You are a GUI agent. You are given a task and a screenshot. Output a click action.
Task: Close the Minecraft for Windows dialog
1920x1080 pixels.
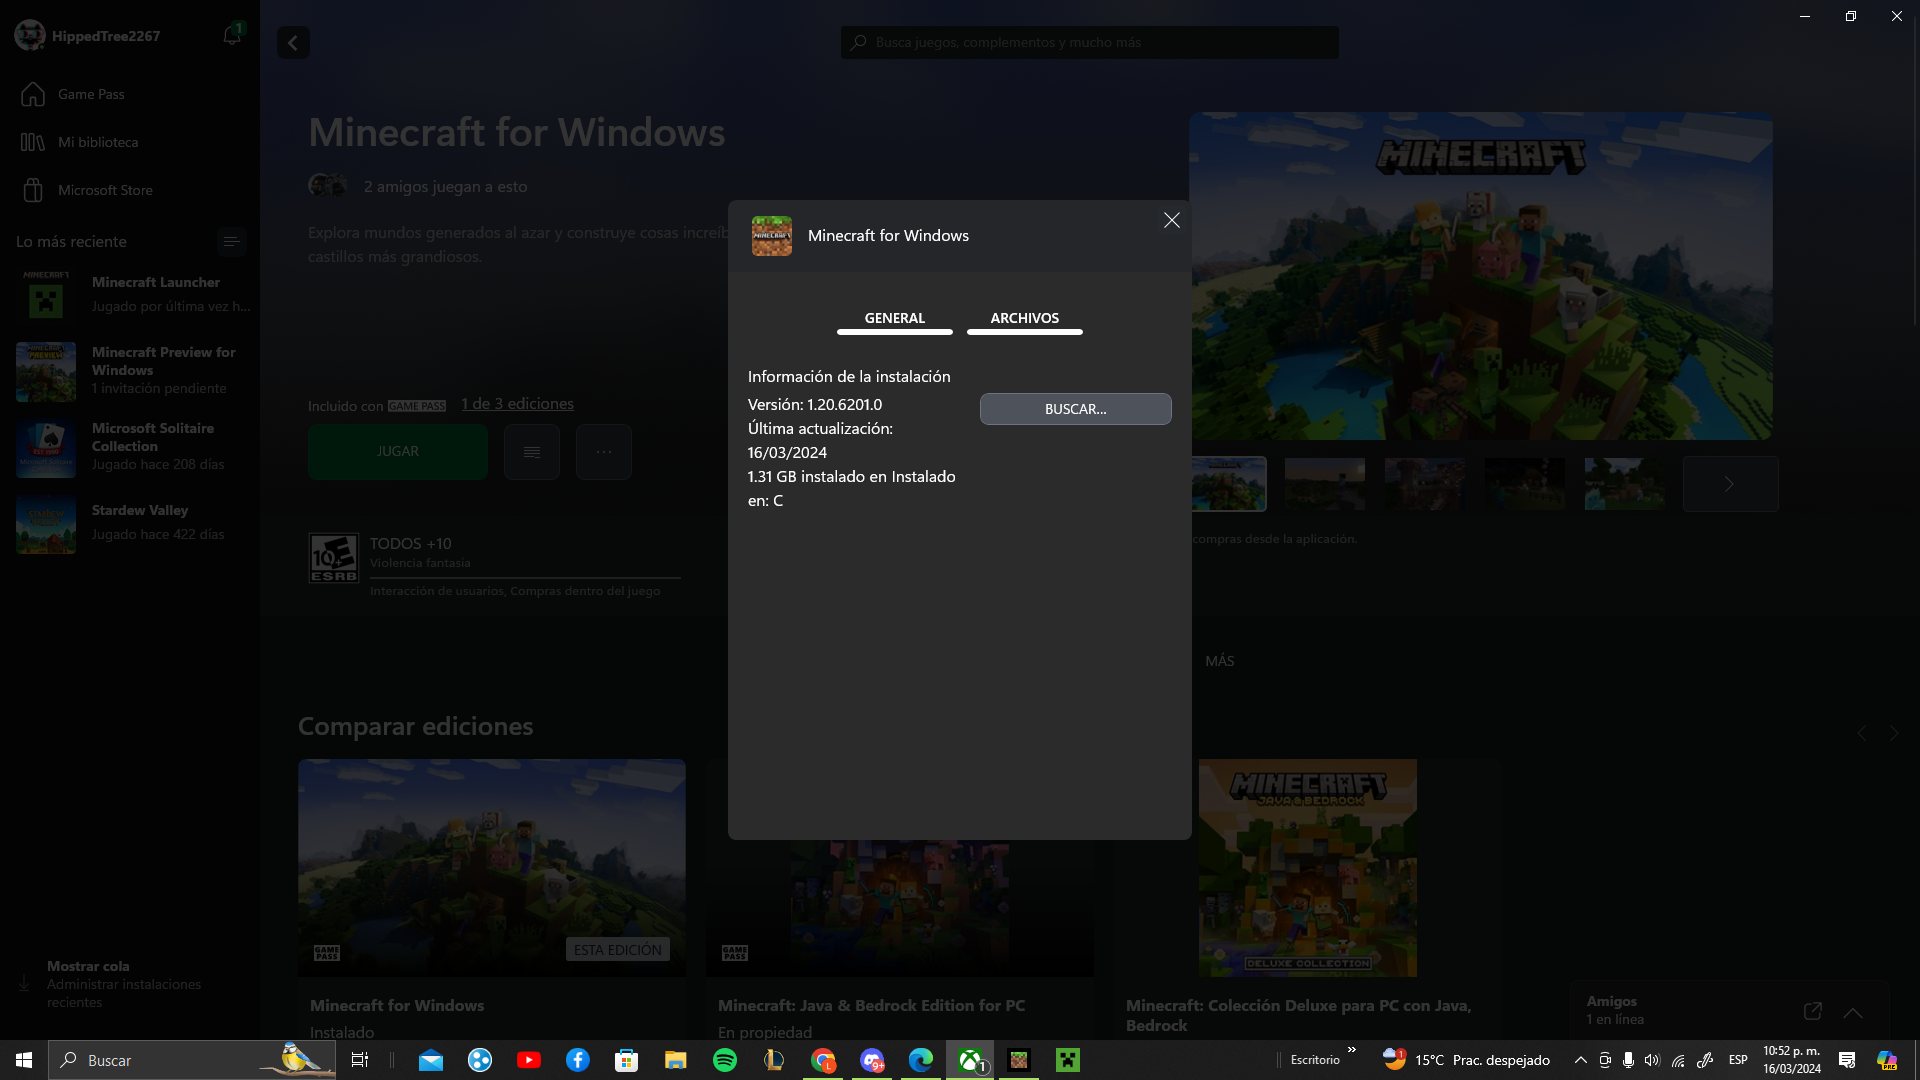(x=1171, y=221)
